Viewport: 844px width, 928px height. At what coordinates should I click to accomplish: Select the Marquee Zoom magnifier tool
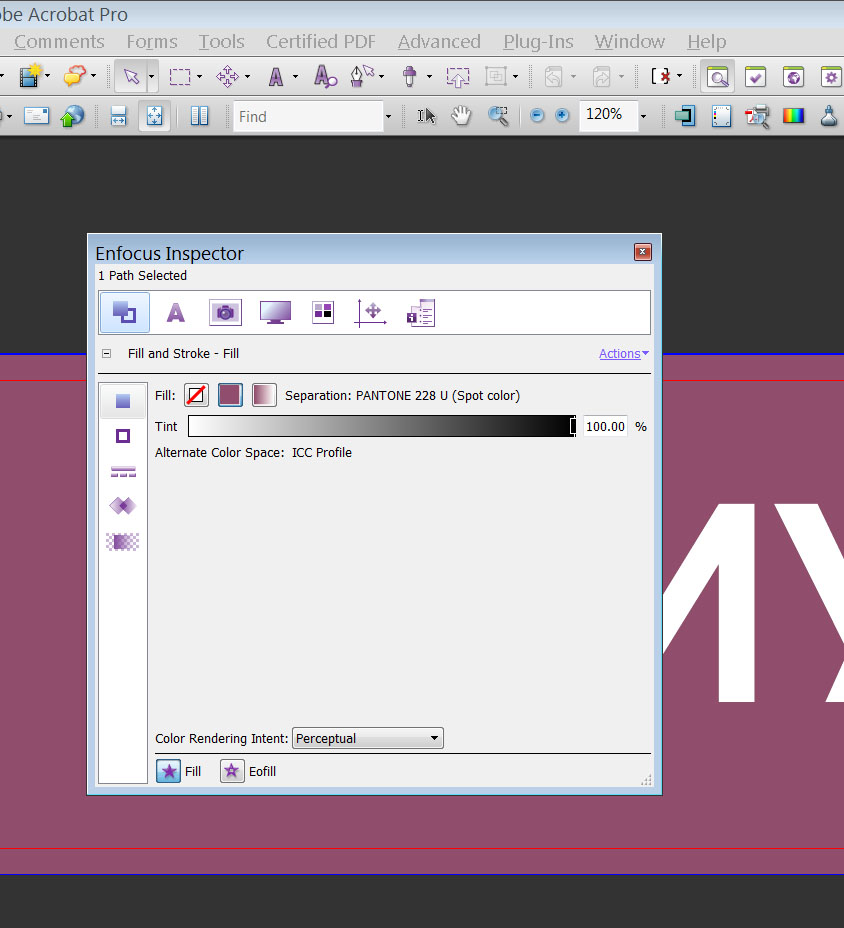pyautogui.click(x=498, y=116)
